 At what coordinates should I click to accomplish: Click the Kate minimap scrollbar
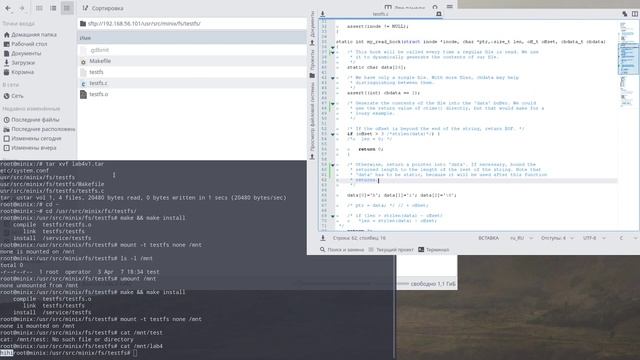628,124
